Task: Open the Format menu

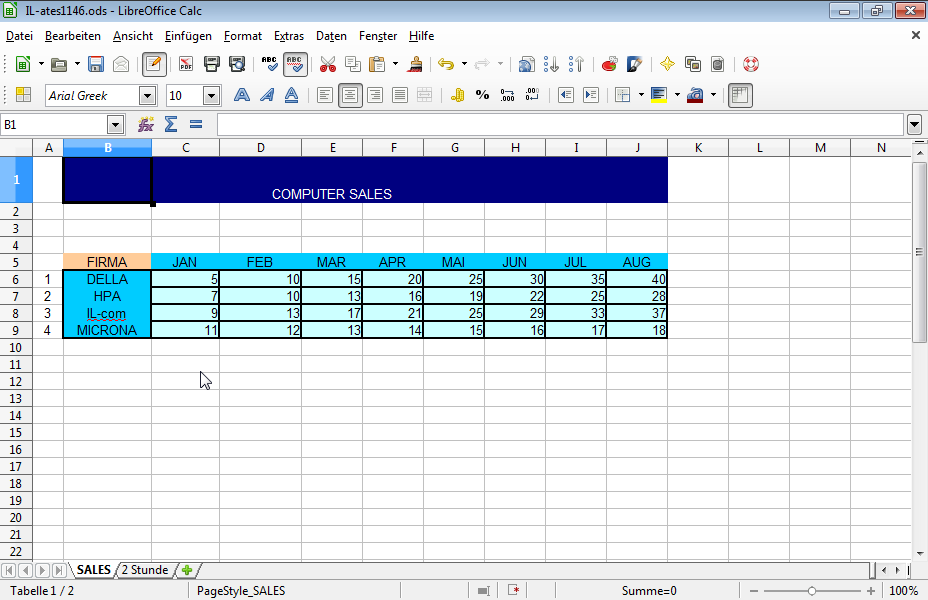Action: (243, 36)
